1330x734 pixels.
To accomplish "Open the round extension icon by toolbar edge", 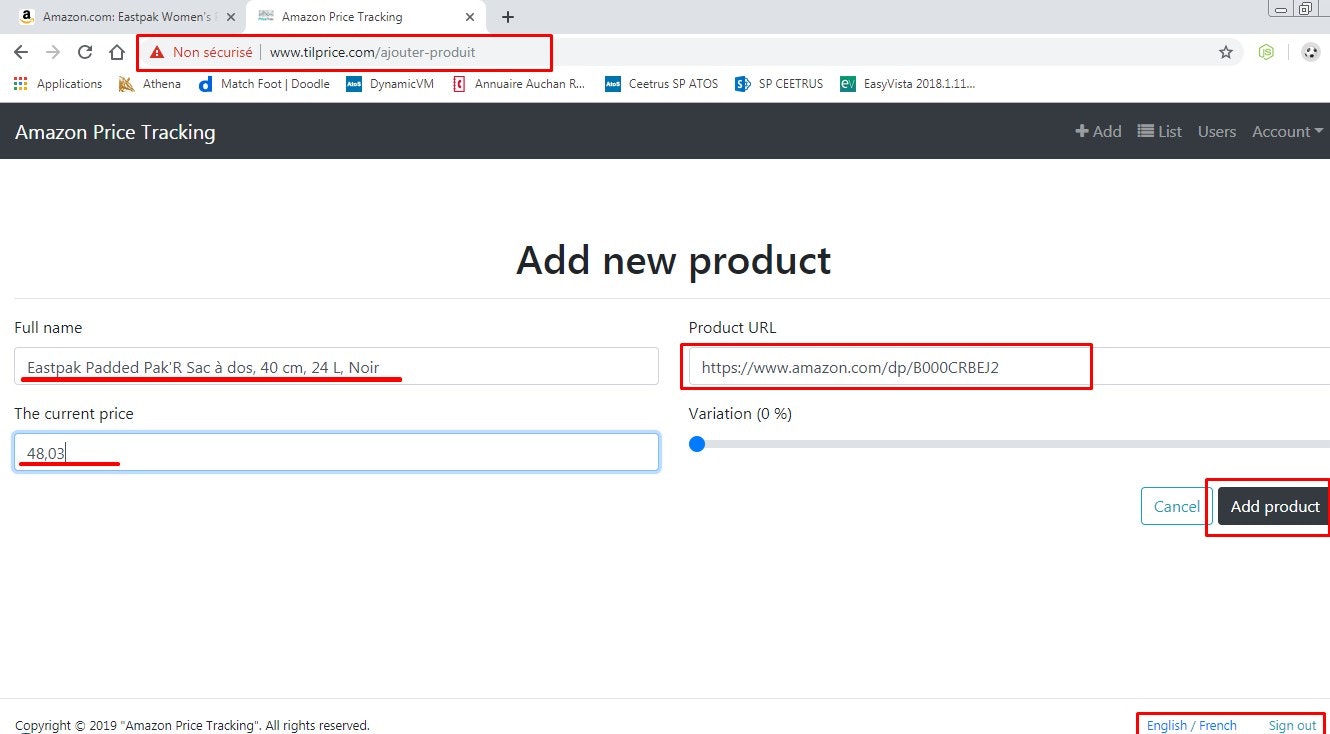I will pyautogui.click(x=1311, y=52).
